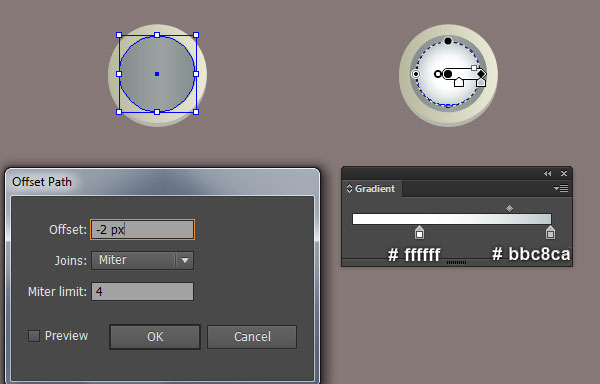Open the Gradient panel flyout menu

click(x=561, y=189)
